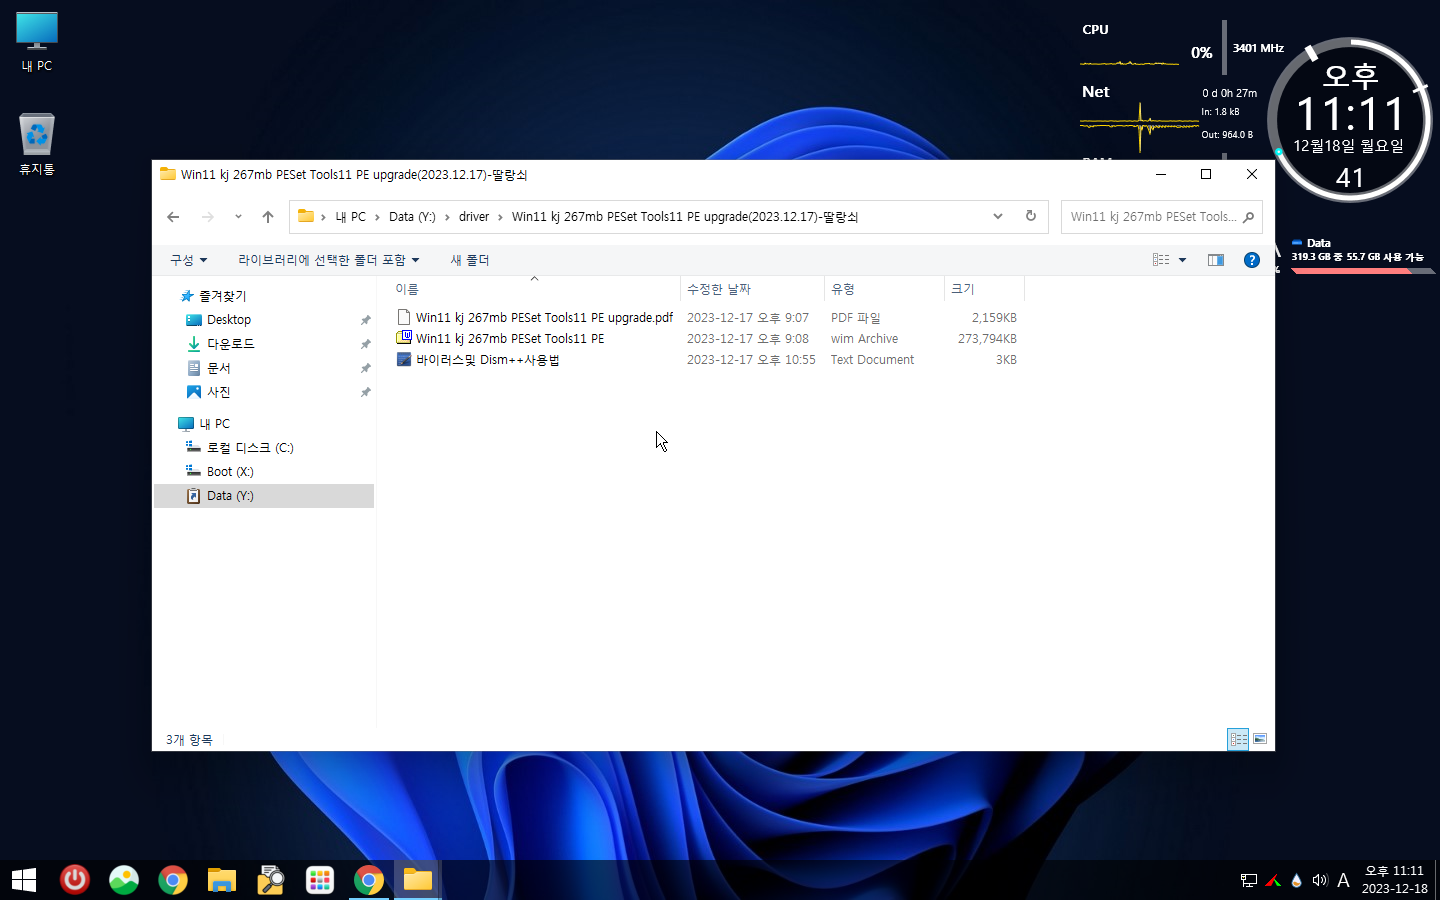Open the 내 PC desktop icon
Screen dimensions: 1440x900
tap(37, 42)
